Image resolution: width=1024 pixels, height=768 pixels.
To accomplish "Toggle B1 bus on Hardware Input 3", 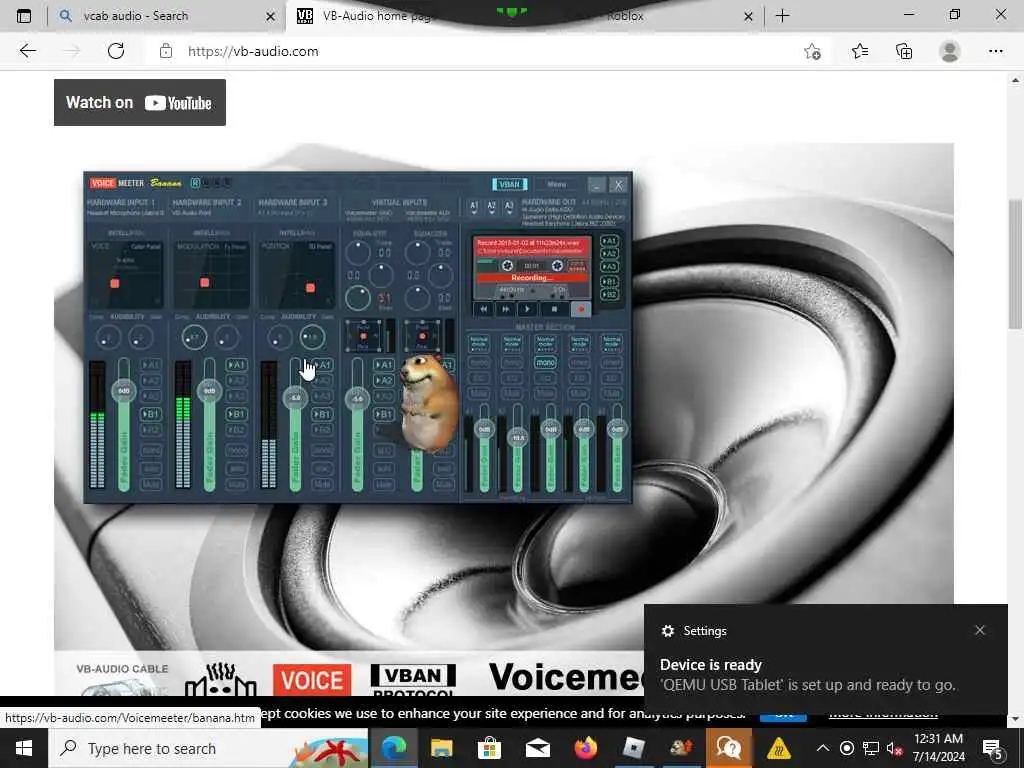I will [x=322, y=414].
